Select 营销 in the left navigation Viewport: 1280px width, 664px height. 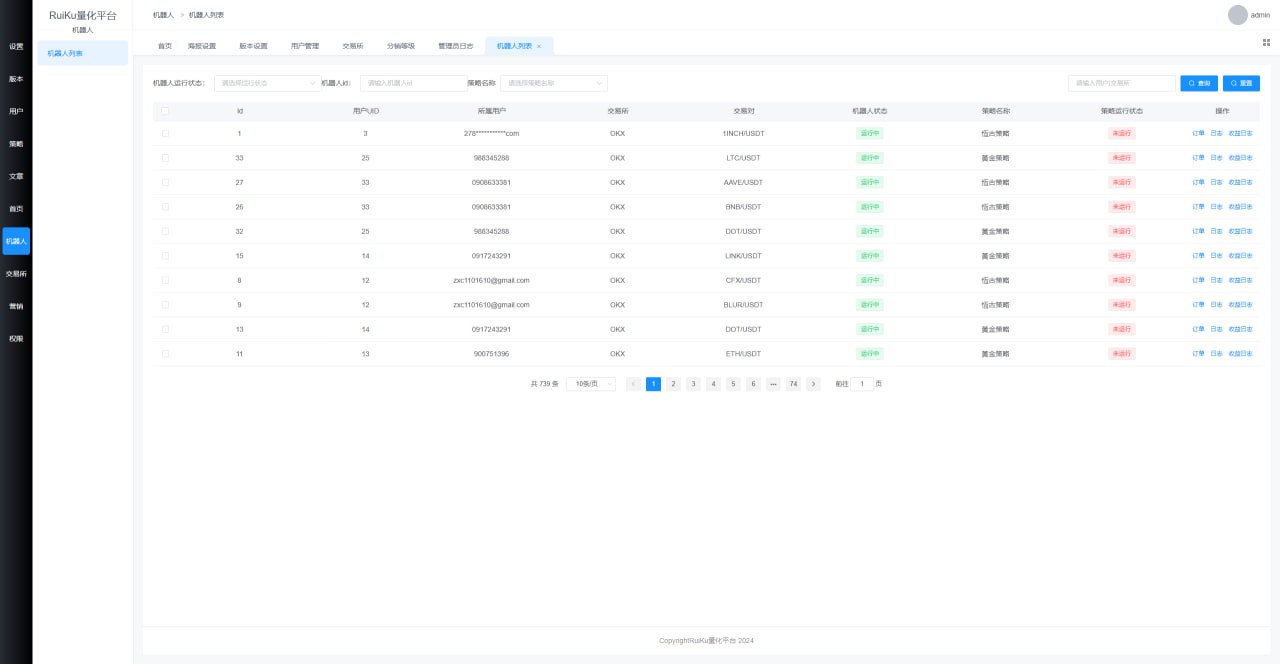pos(15,305)
